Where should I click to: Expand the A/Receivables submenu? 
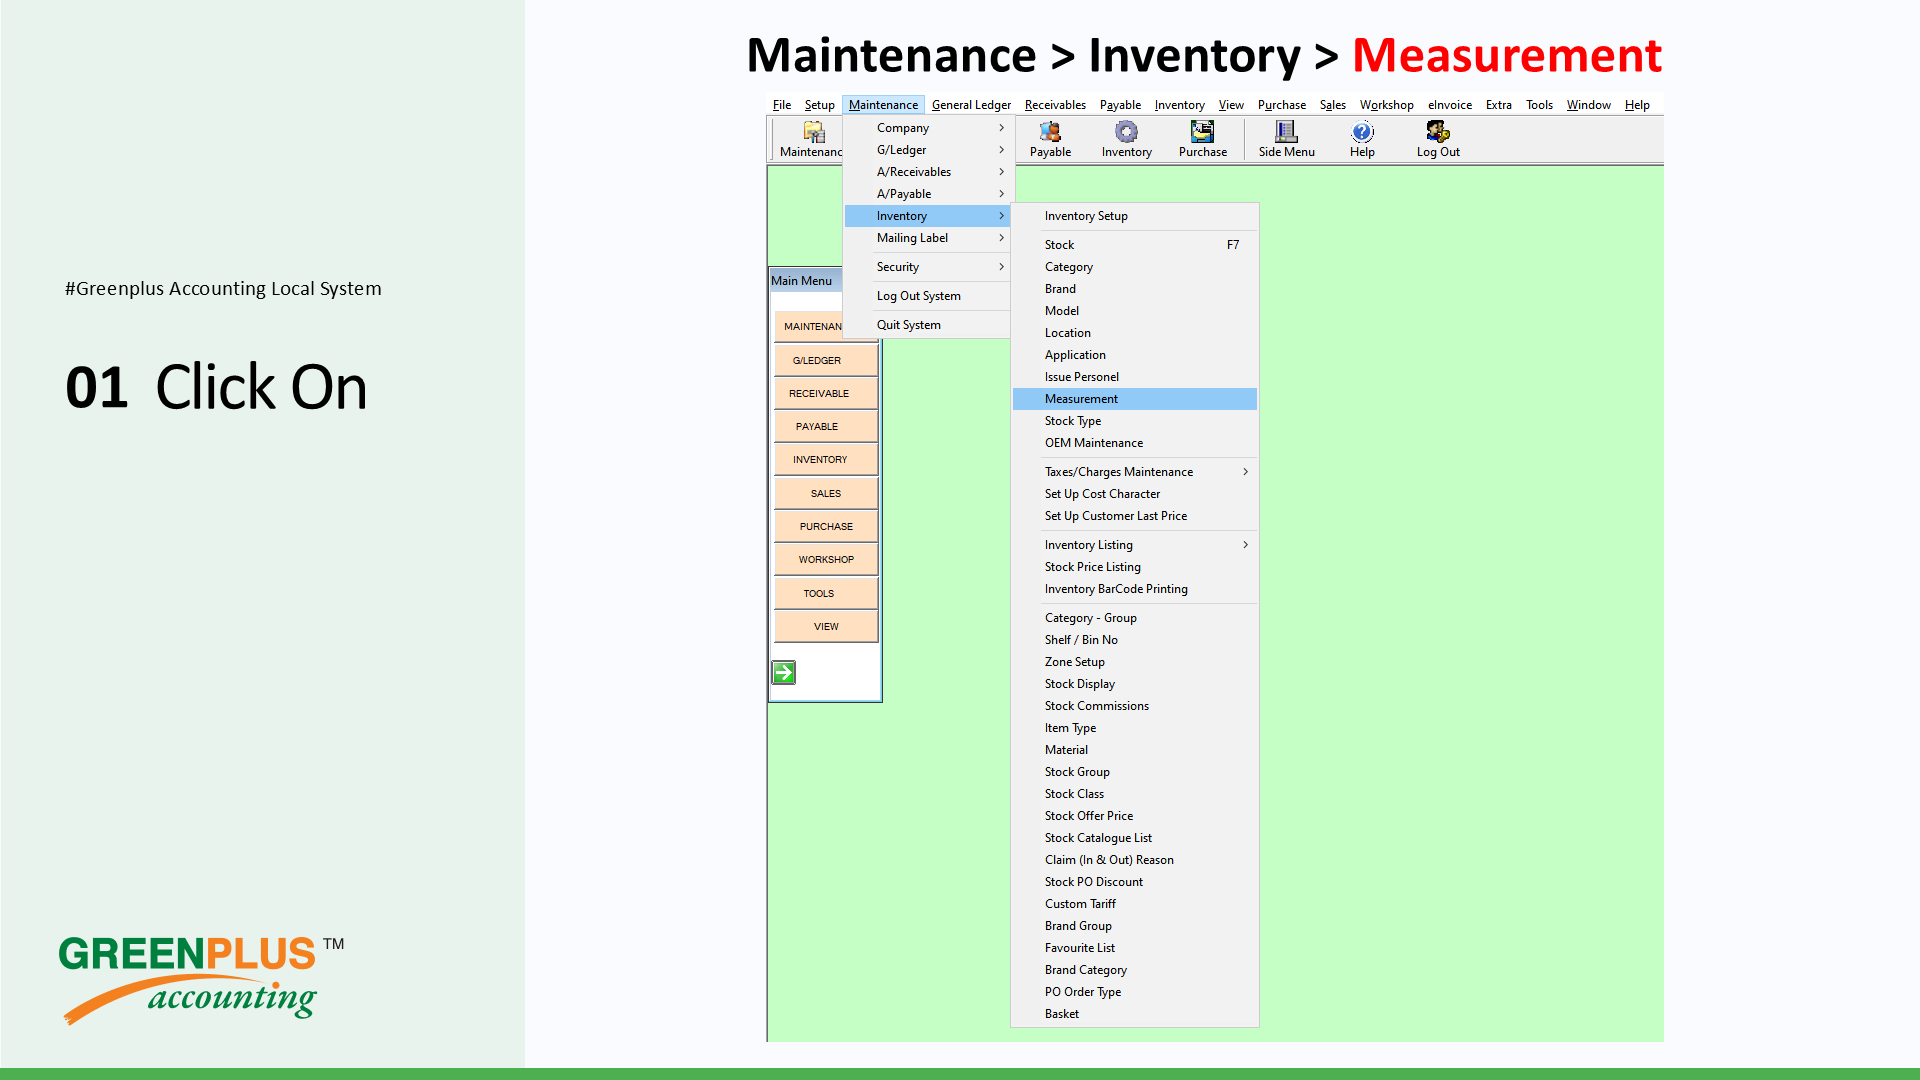[x=928, y=172]
